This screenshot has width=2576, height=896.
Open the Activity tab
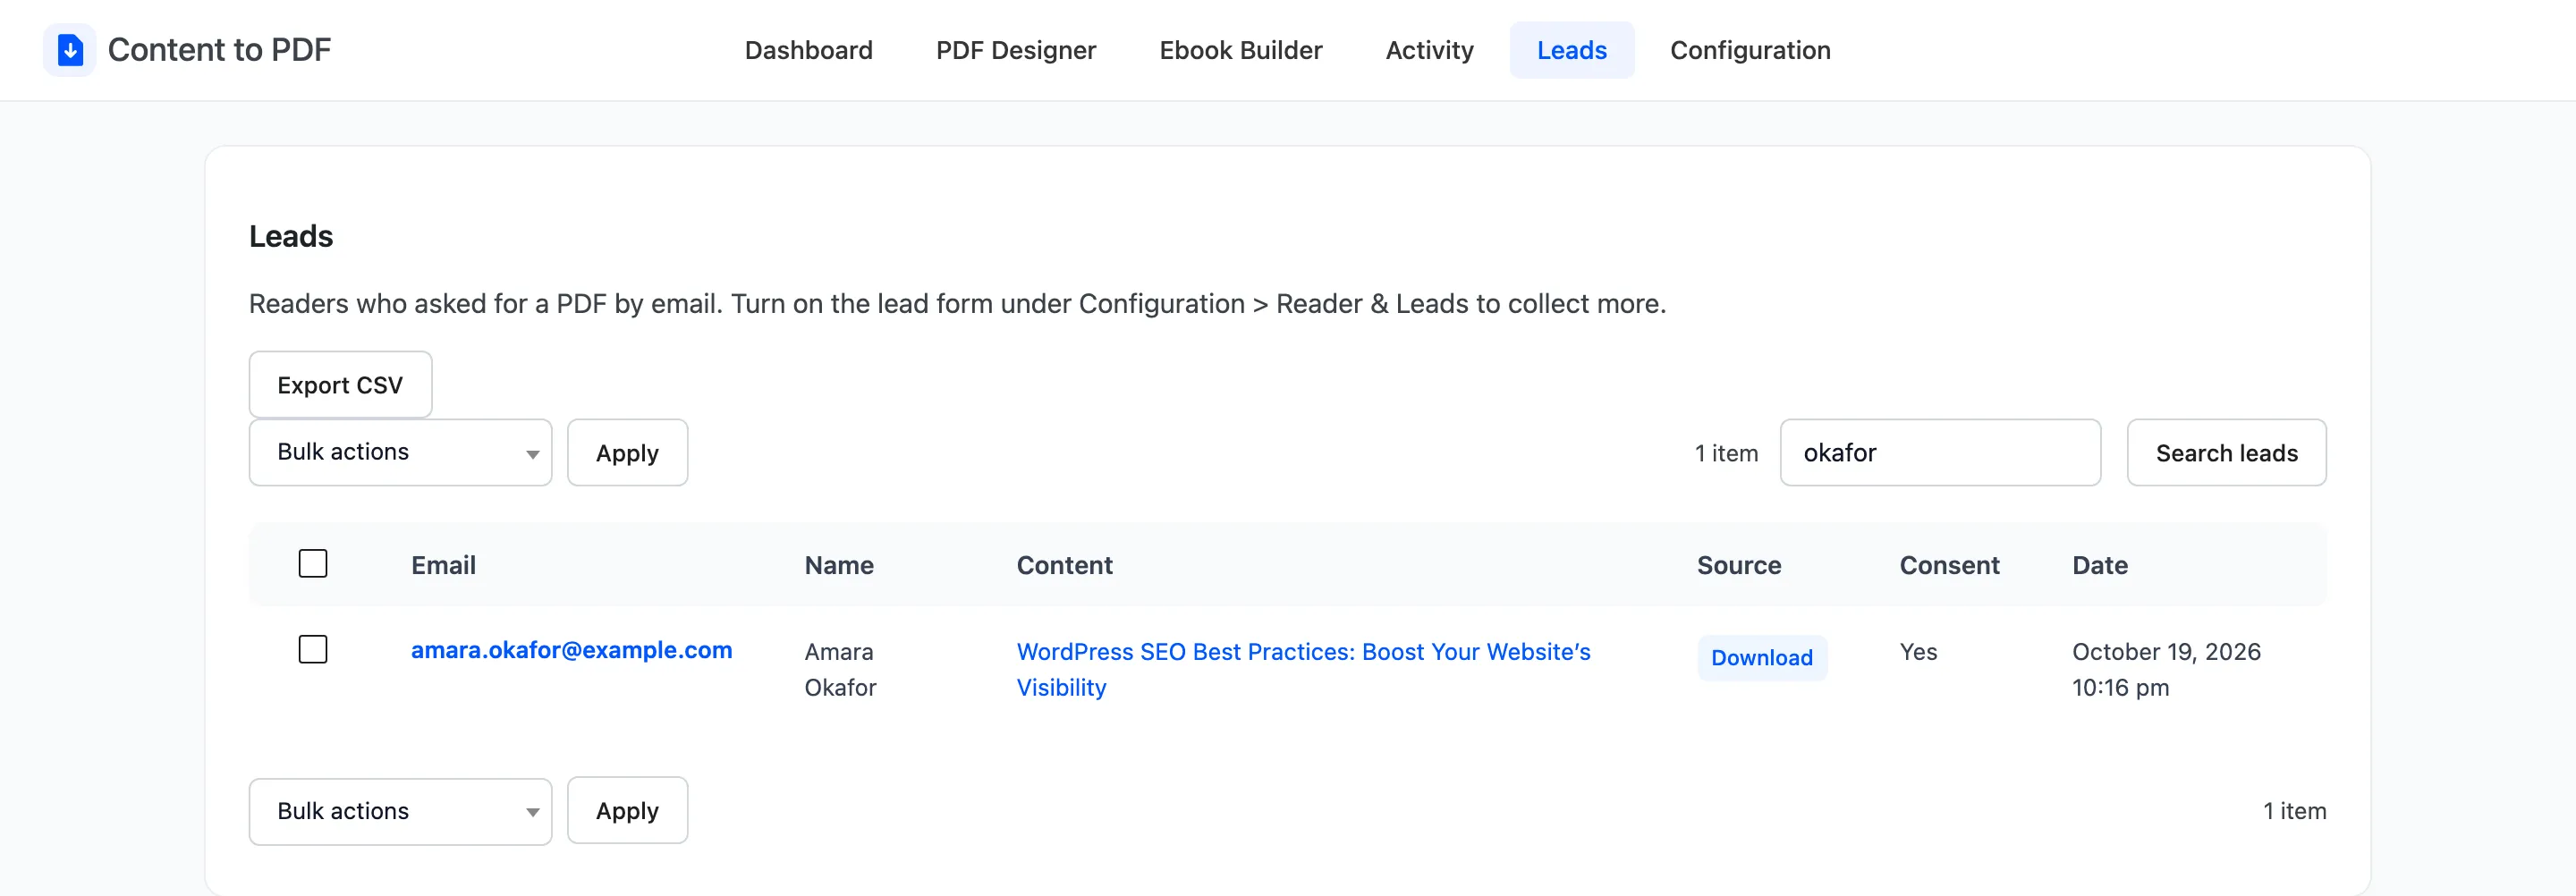1429,50
